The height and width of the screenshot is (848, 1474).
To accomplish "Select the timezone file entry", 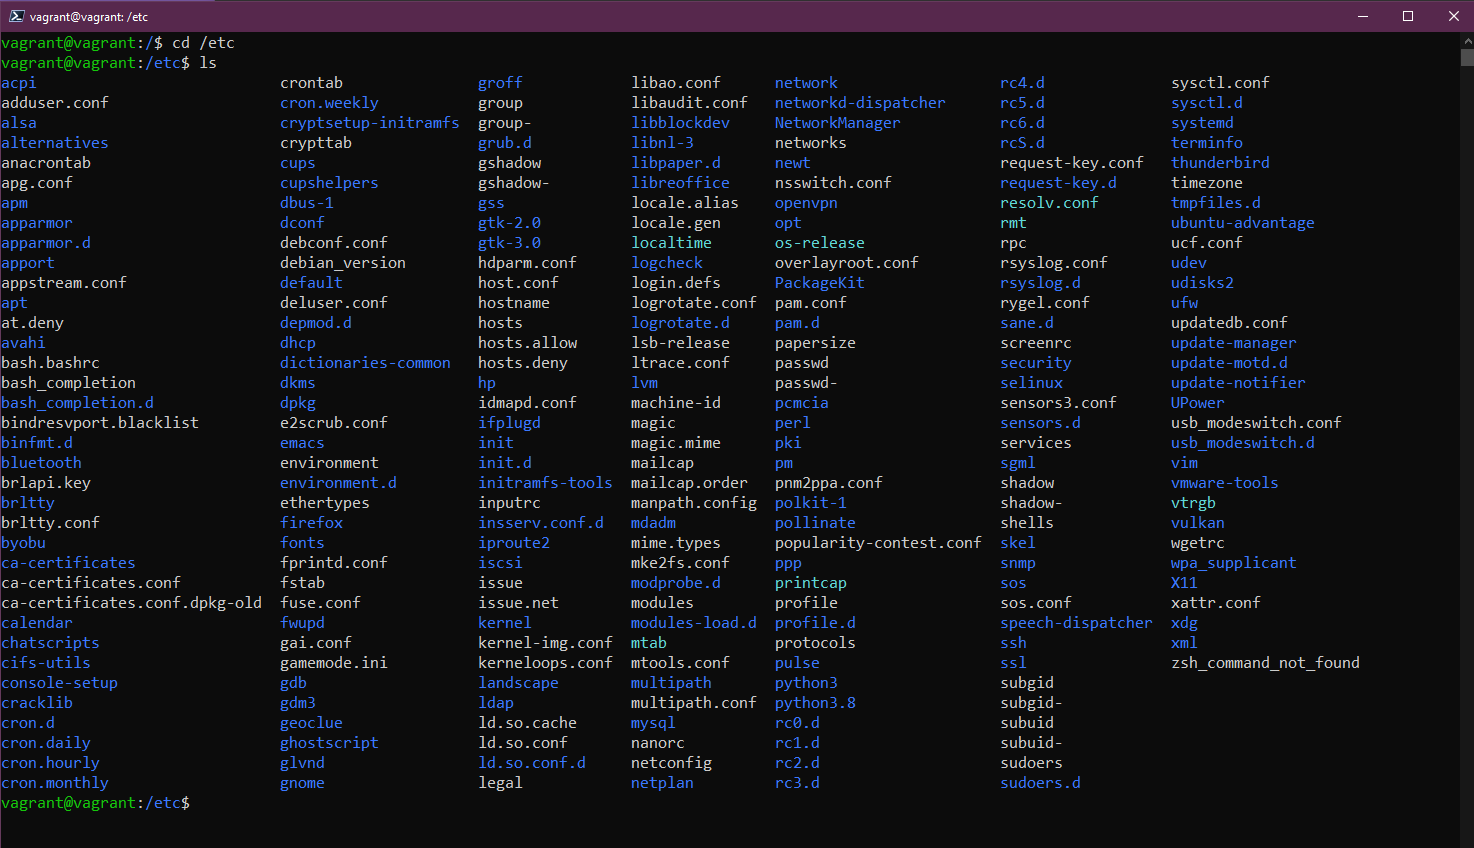I will tap(1206, 182).
